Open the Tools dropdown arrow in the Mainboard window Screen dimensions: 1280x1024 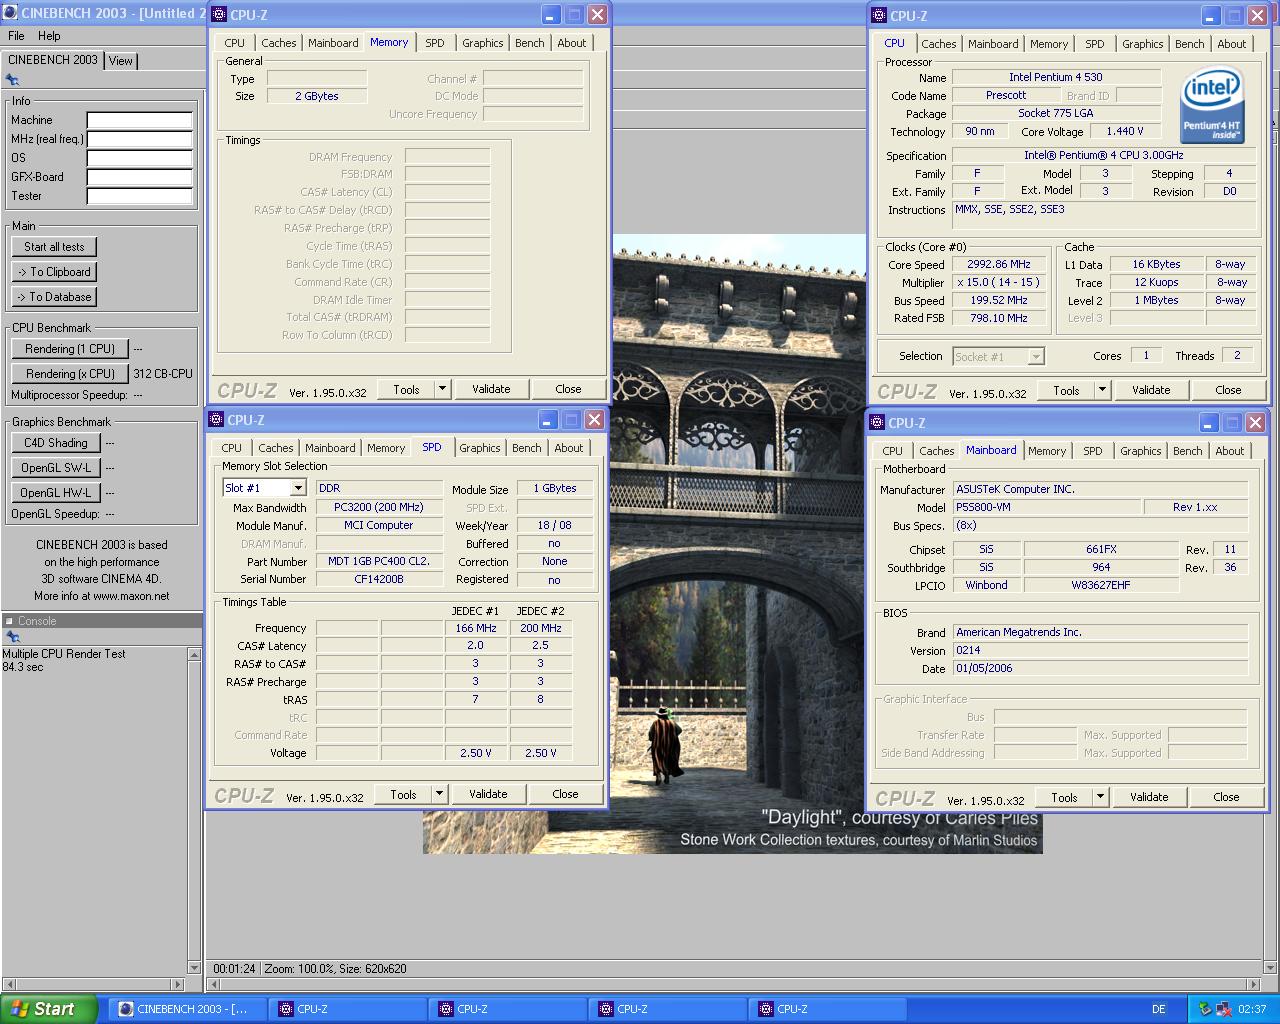pyautogui.click(x=1100, y=797)
